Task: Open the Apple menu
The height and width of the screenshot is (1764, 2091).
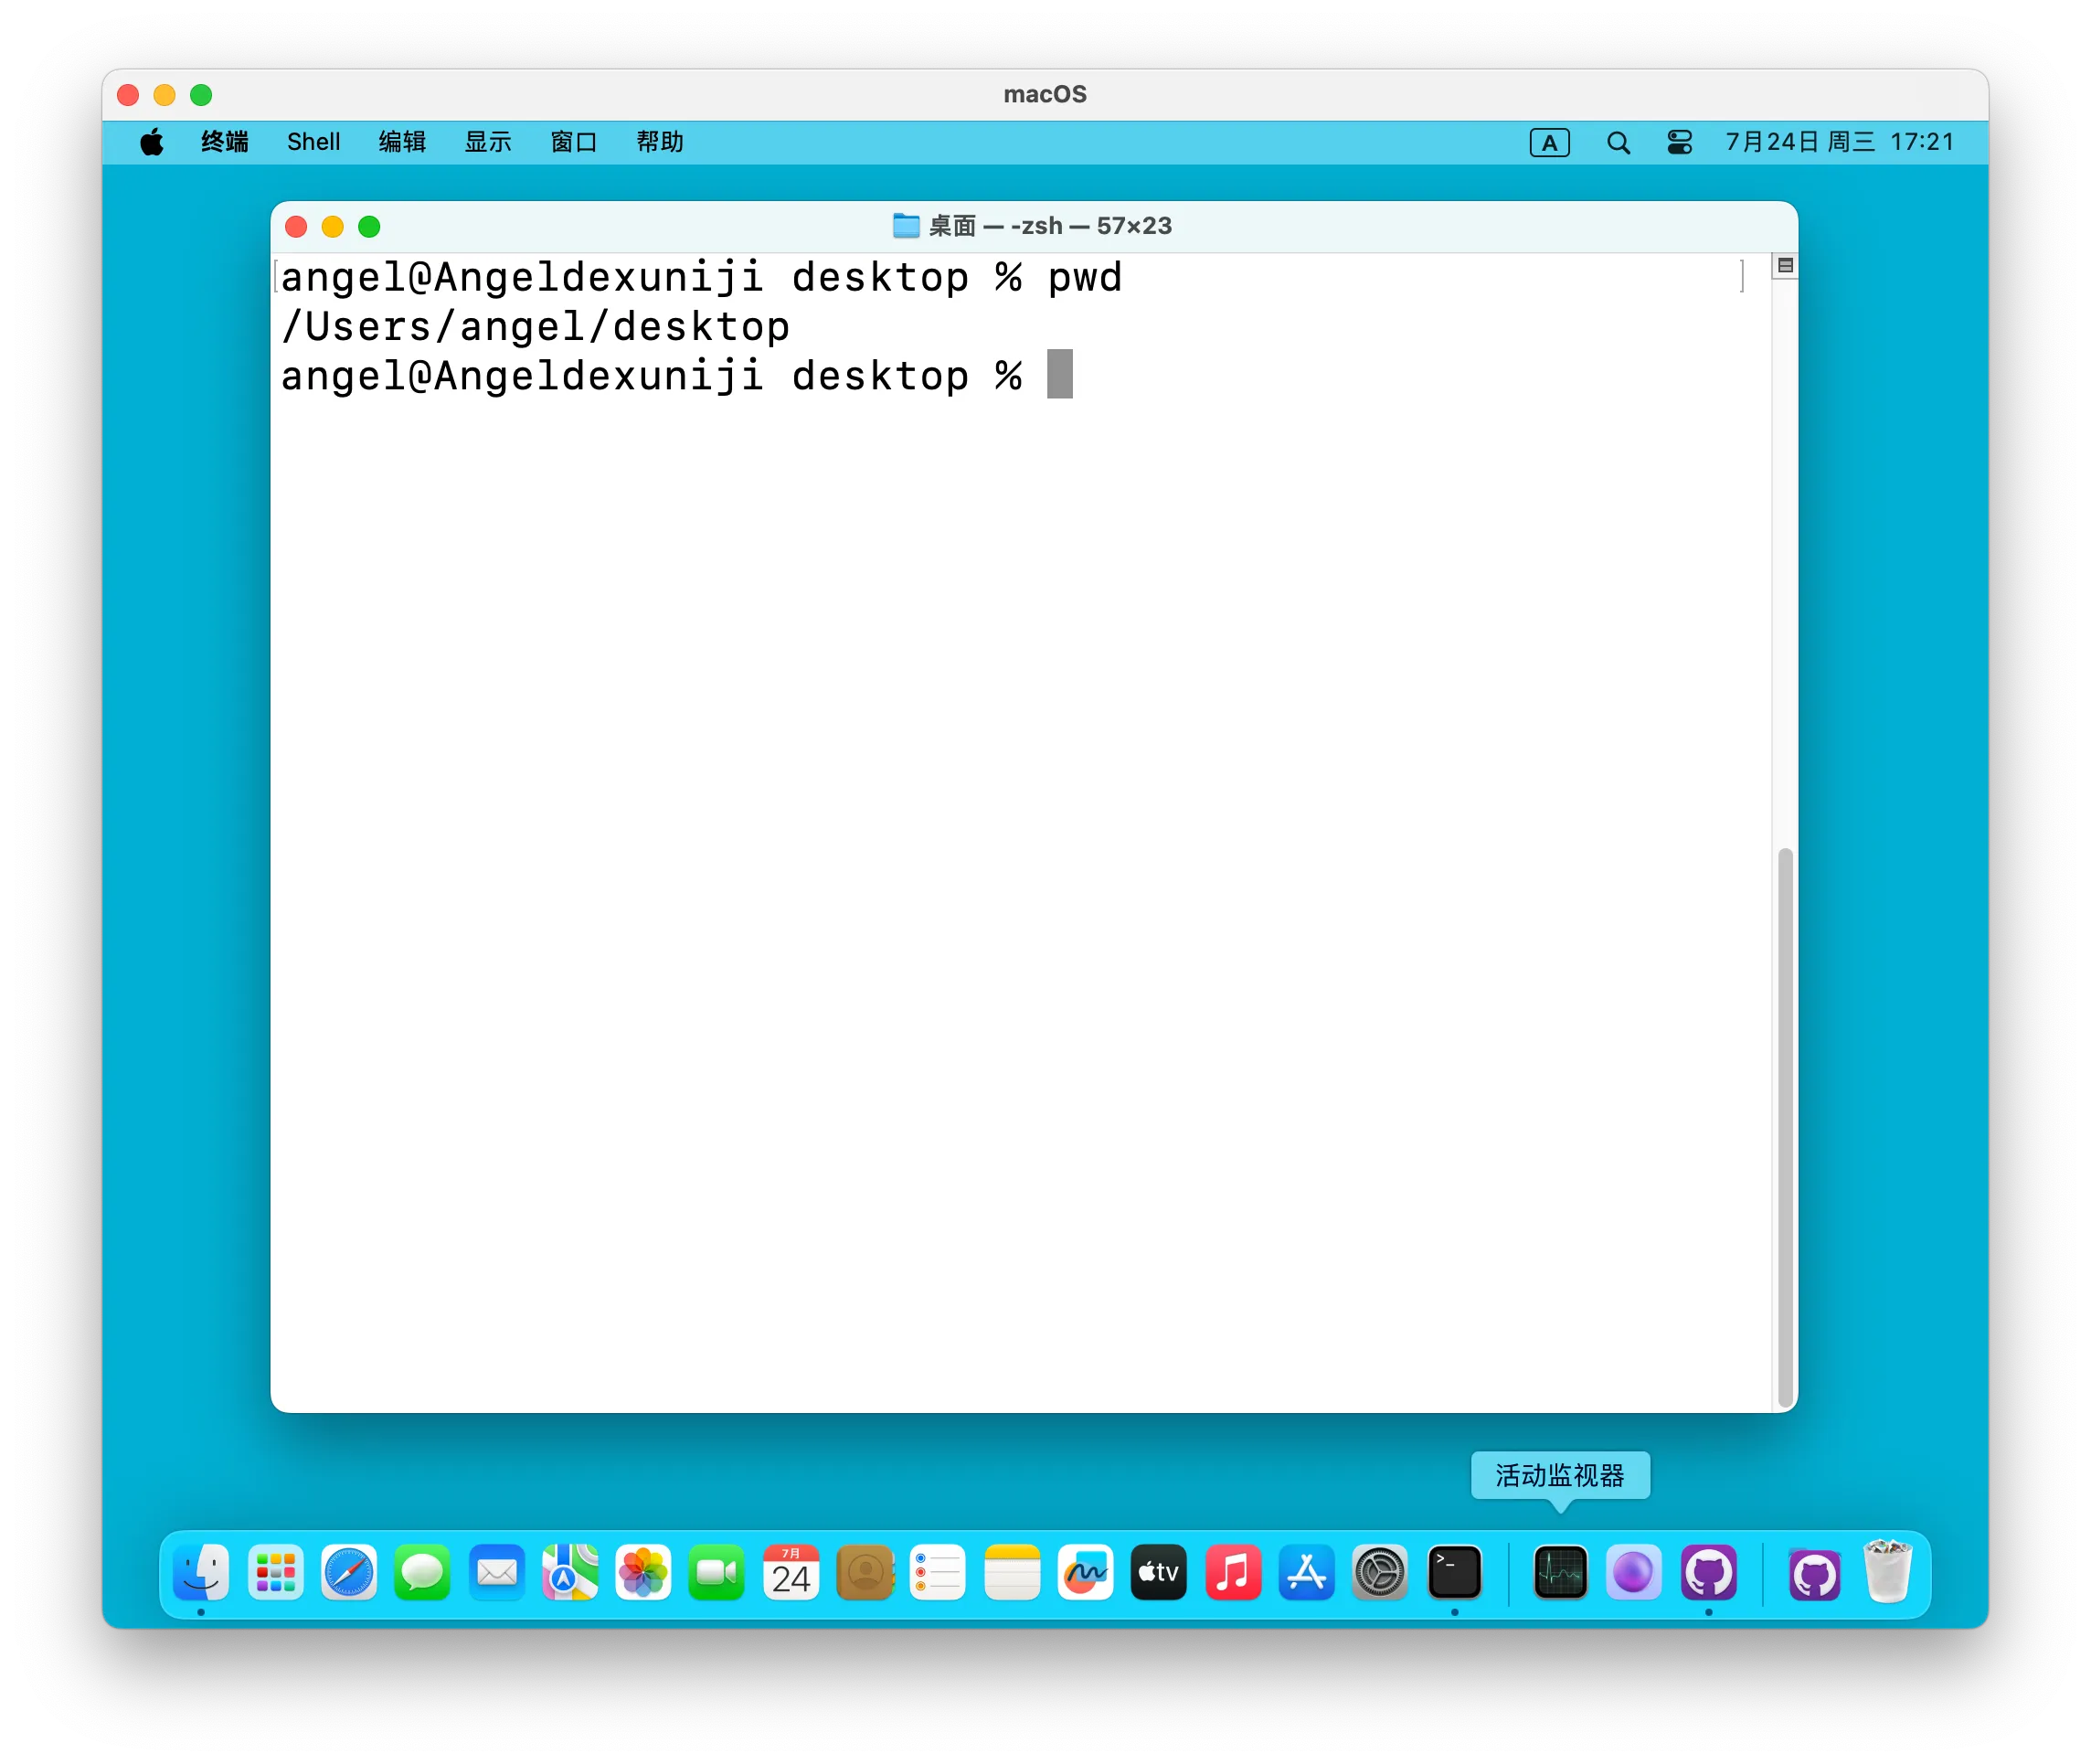Action: pos(152,143)
